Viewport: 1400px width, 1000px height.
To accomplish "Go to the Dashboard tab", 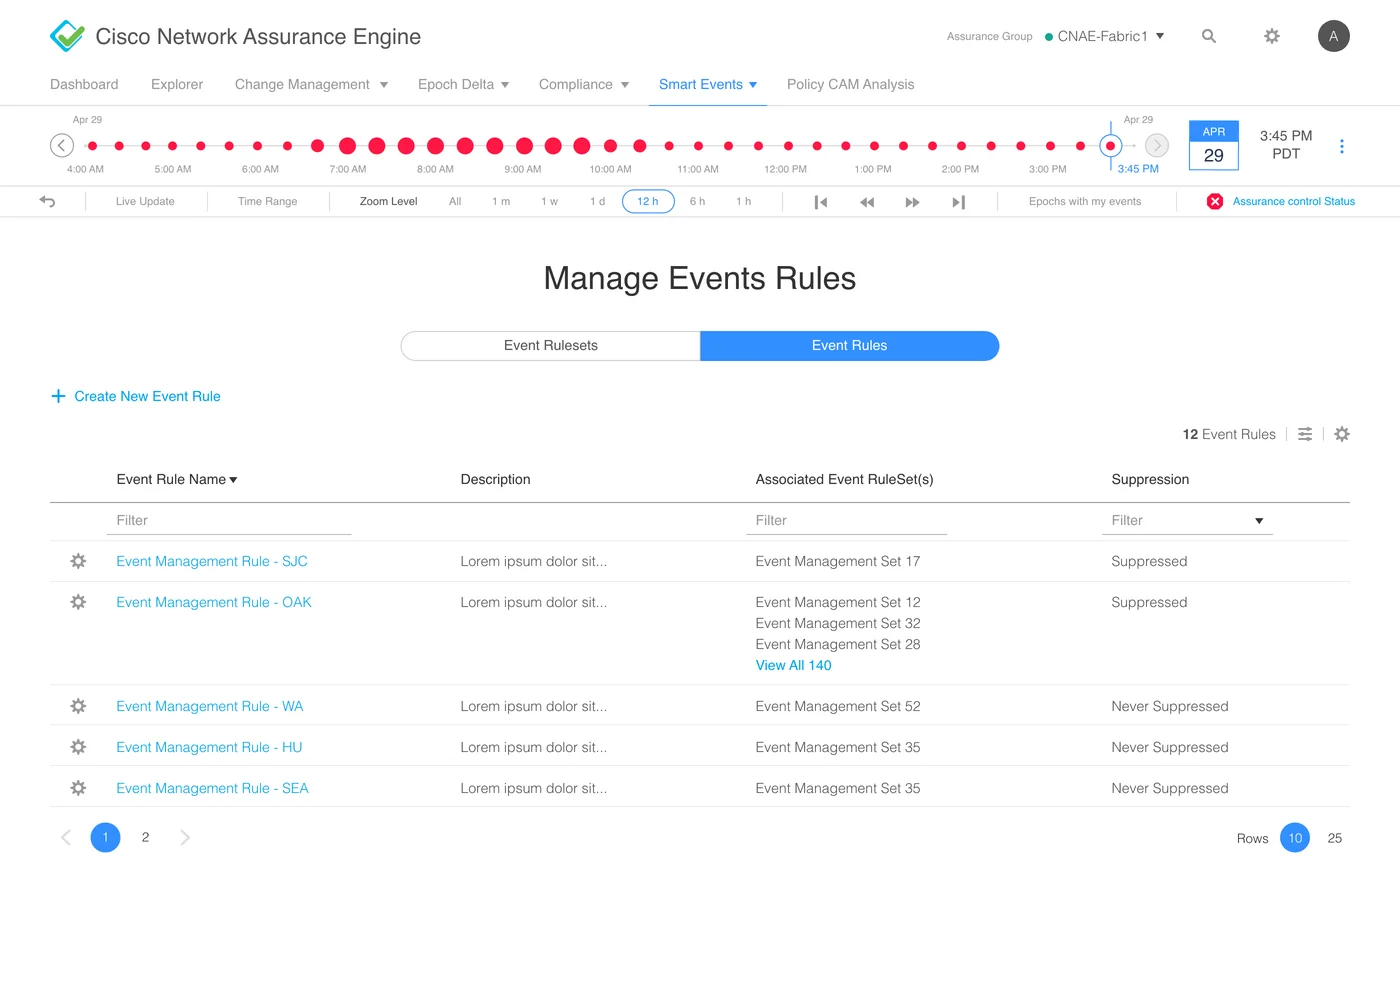I will 84,85.
